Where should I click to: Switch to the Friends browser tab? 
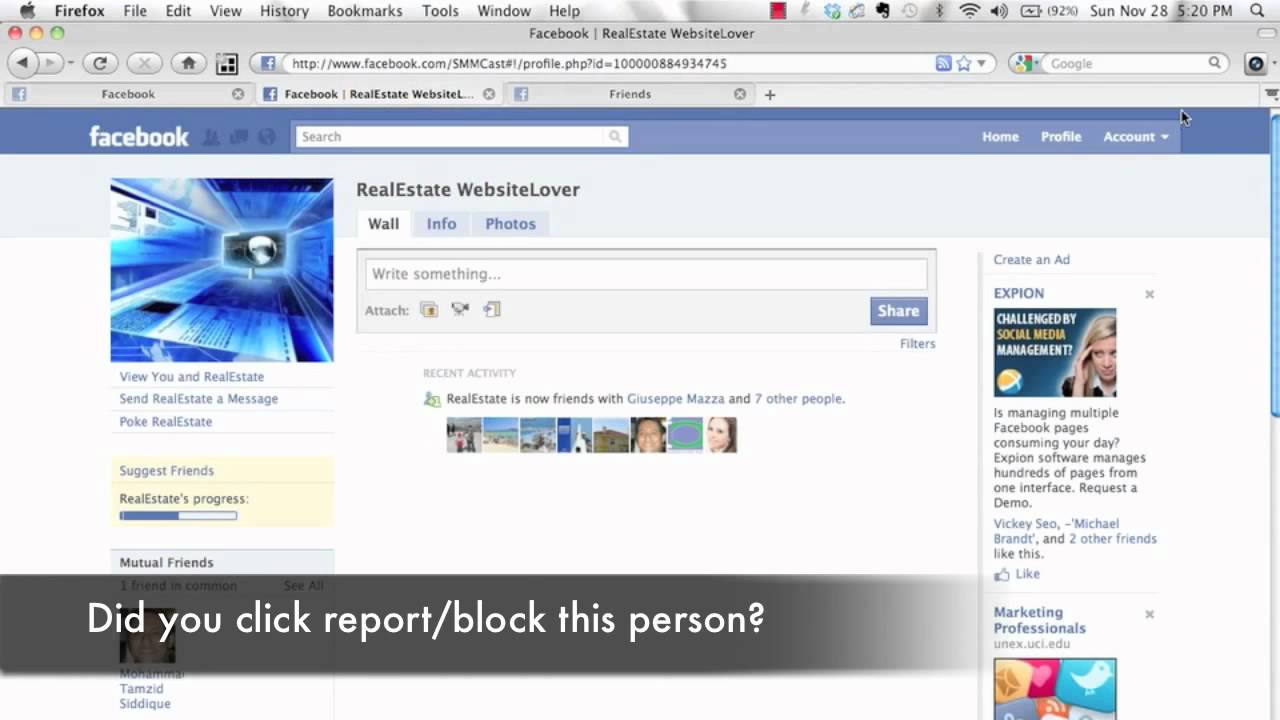630,94
